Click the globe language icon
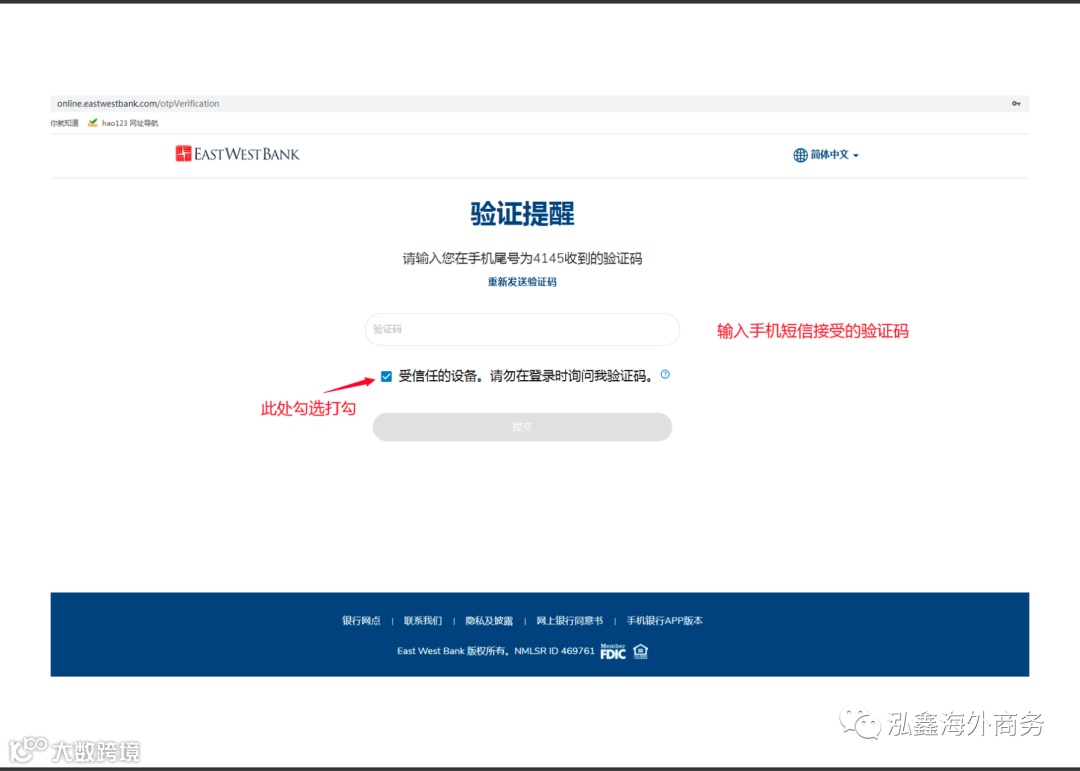Viewport: 1080px width, 771px height. [x=800, y=155]
